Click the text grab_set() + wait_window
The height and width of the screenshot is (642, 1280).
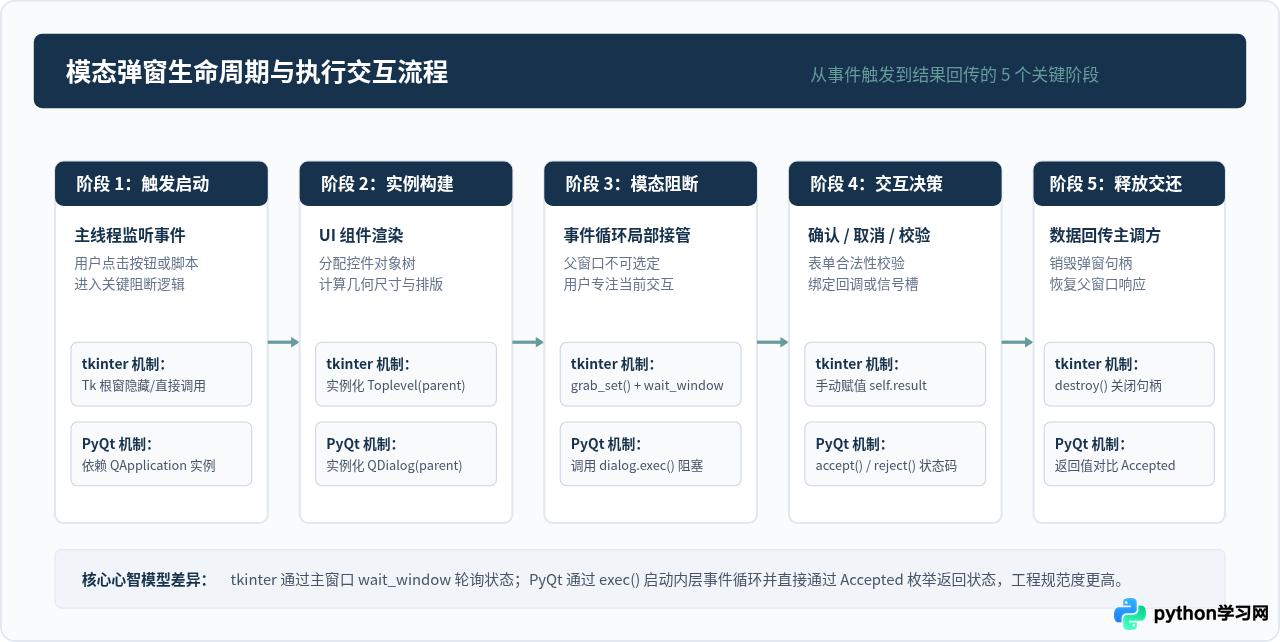pyautogui.click(x=647, y=386)
